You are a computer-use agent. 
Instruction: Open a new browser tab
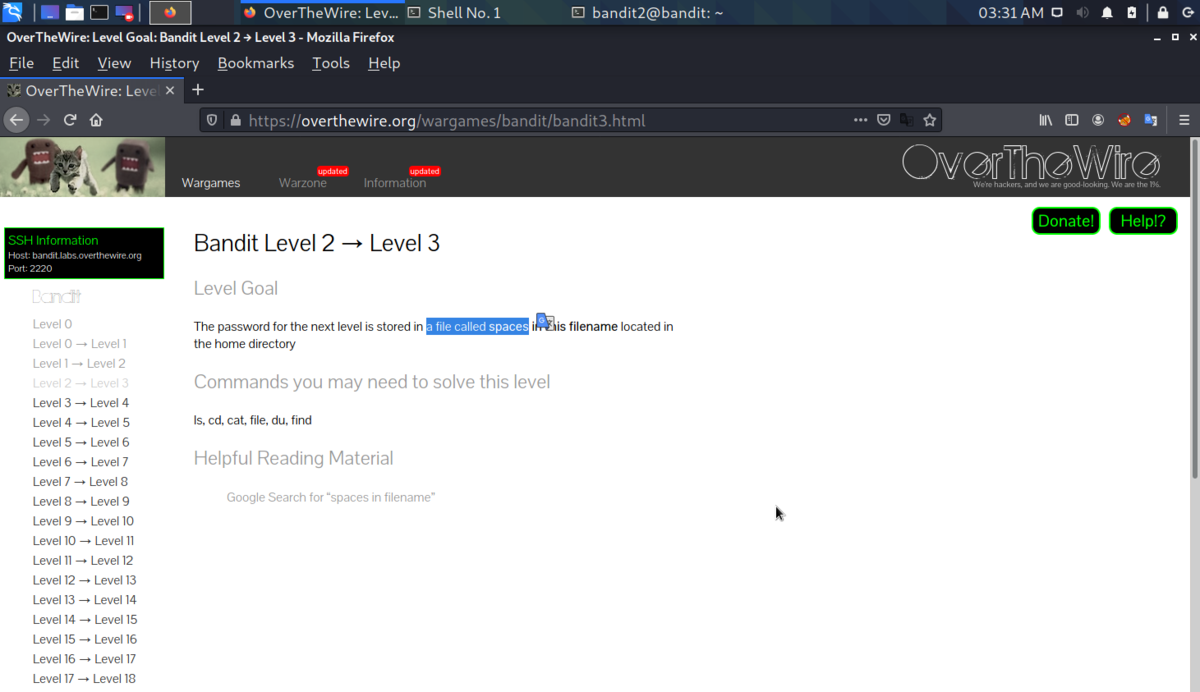coord(197,90)
